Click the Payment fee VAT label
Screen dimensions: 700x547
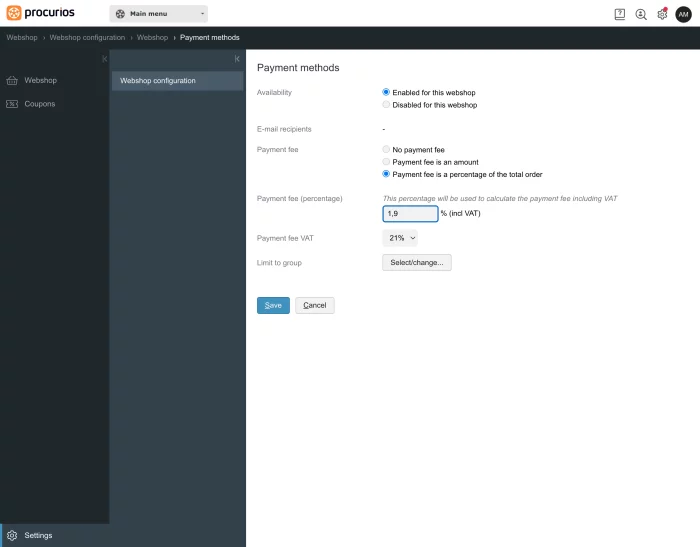tap(285, 238)
